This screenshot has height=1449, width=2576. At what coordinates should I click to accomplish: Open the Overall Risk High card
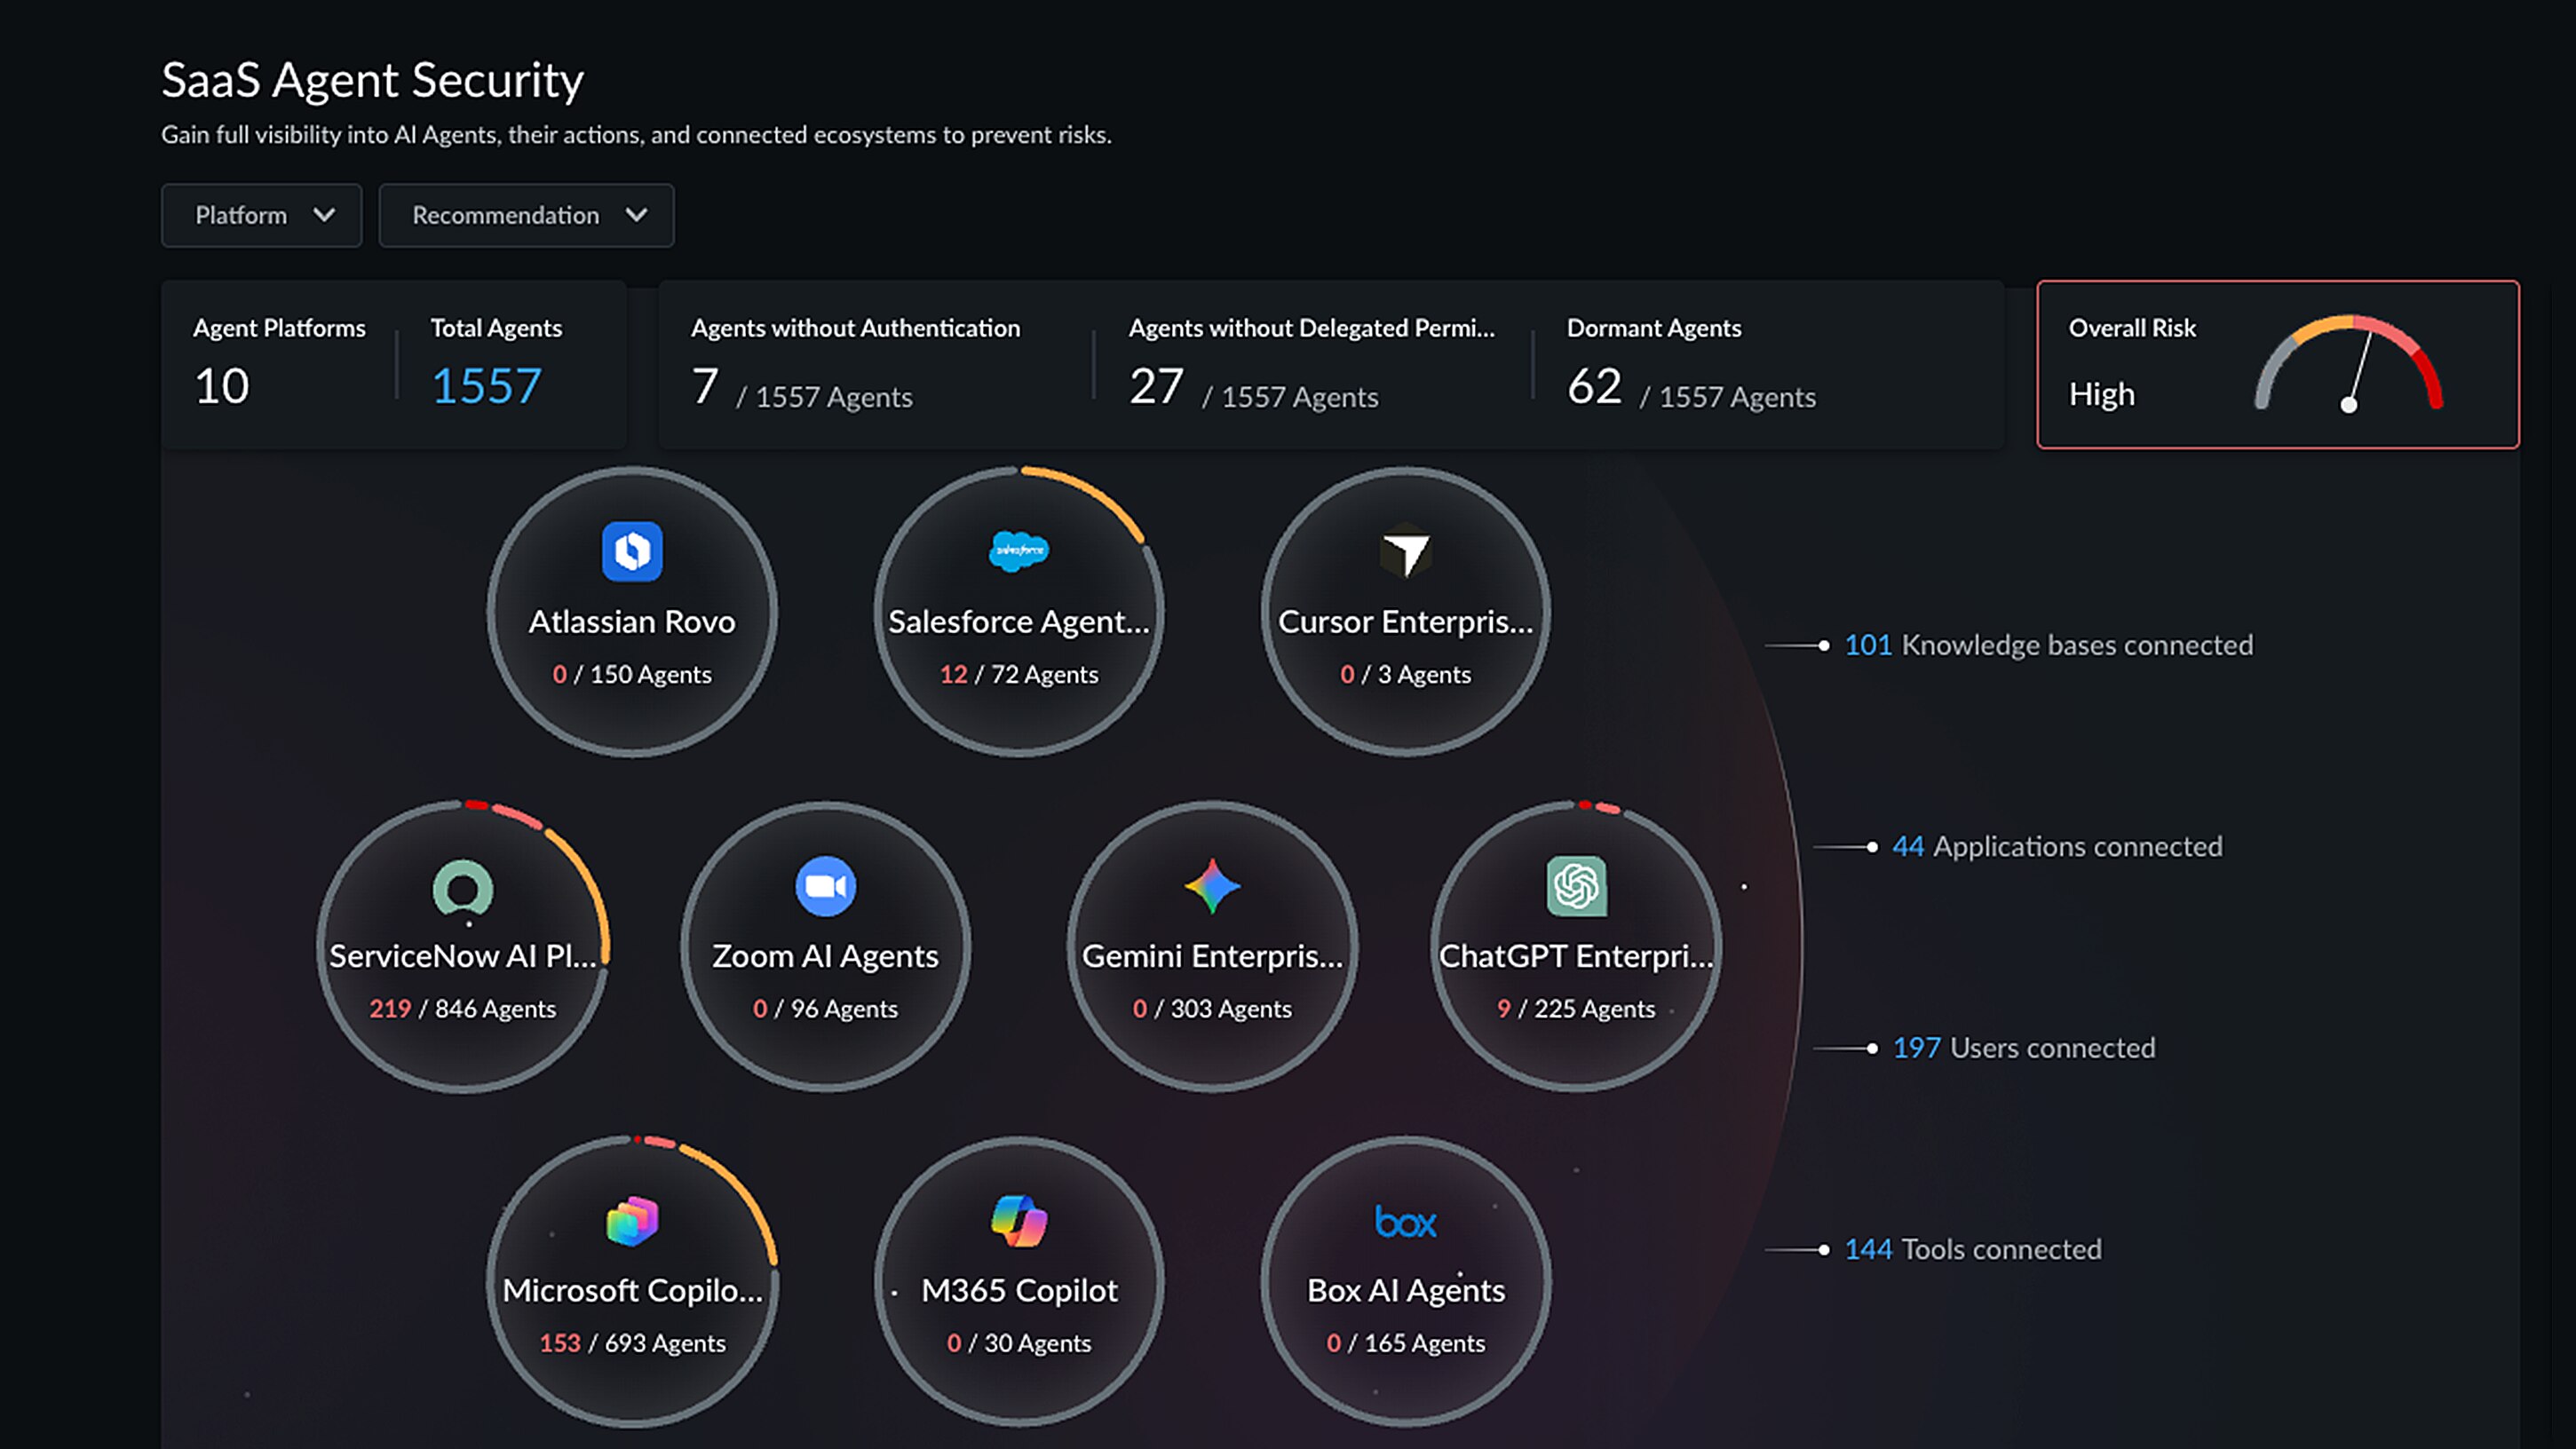pos(2278,364)
